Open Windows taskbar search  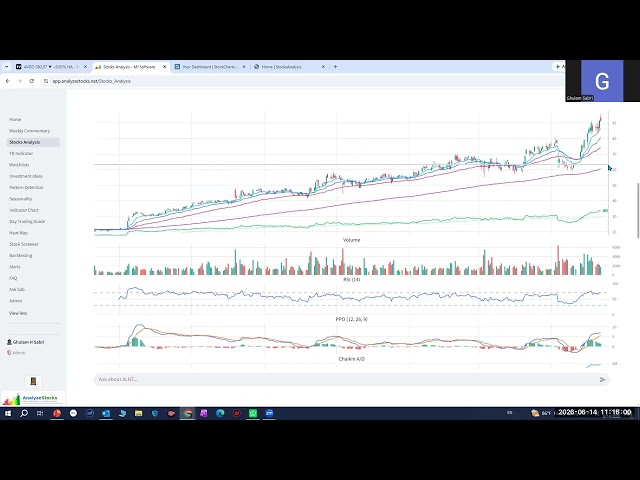[x=24, y=413]
